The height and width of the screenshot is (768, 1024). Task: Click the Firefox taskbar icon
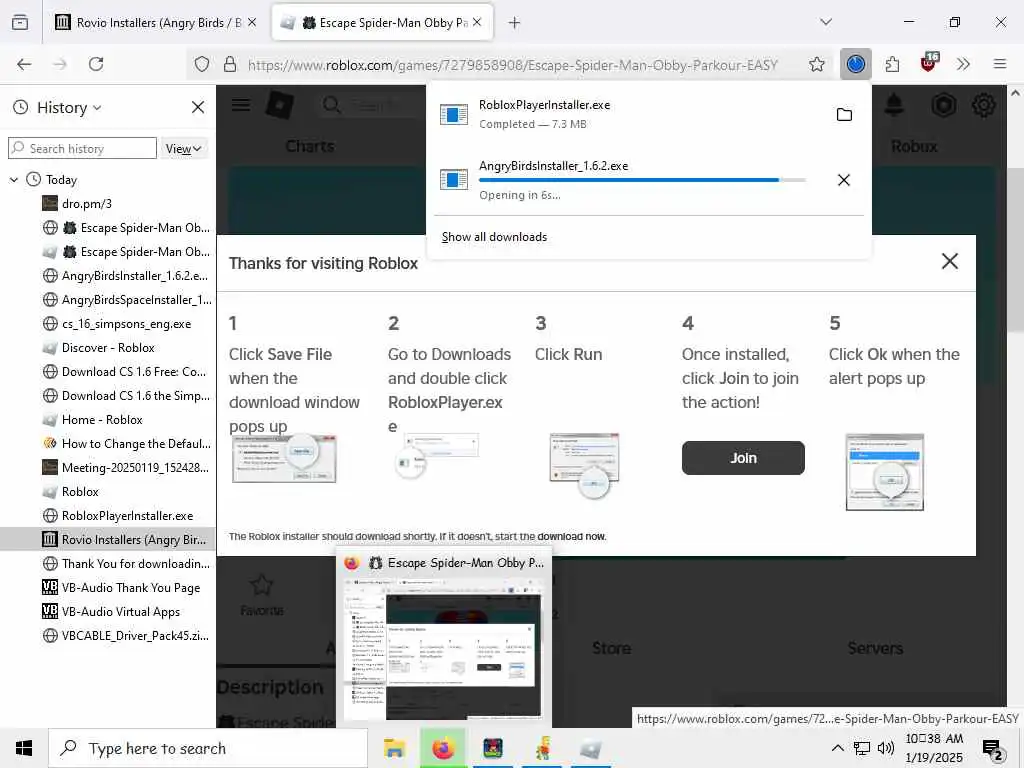pos(443,748)
